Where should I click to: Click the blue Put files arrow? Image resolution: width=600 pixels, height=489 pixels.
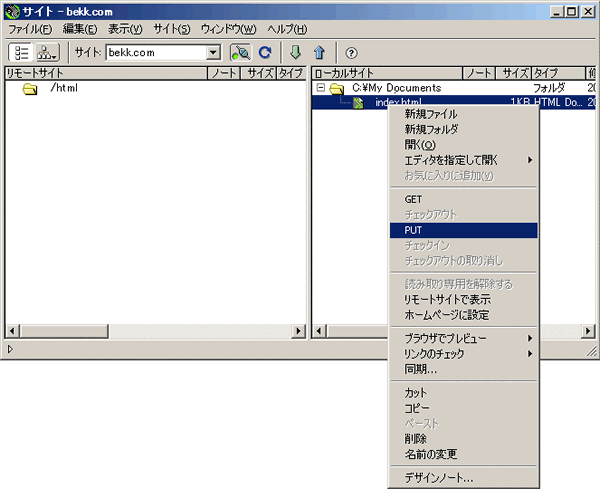320,52
